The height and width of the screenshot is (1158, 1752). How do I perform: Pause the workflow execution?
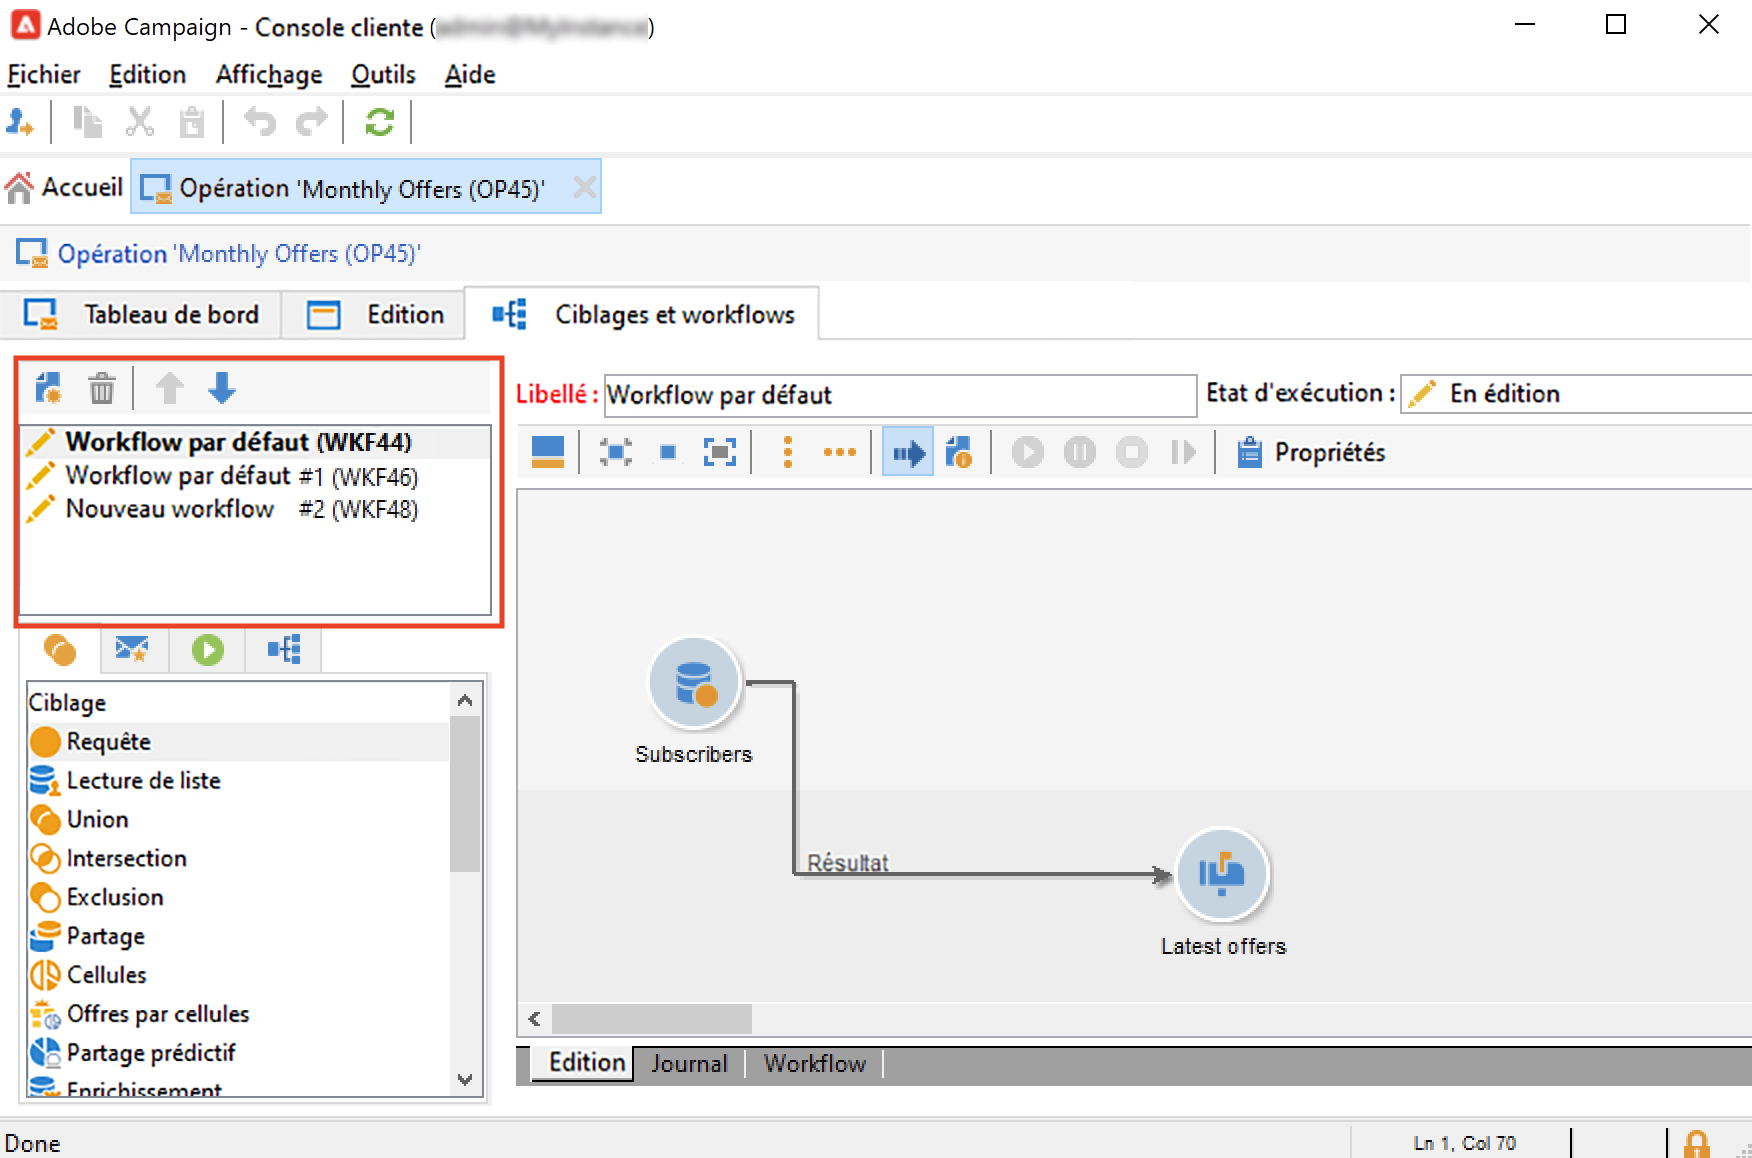1080,453
